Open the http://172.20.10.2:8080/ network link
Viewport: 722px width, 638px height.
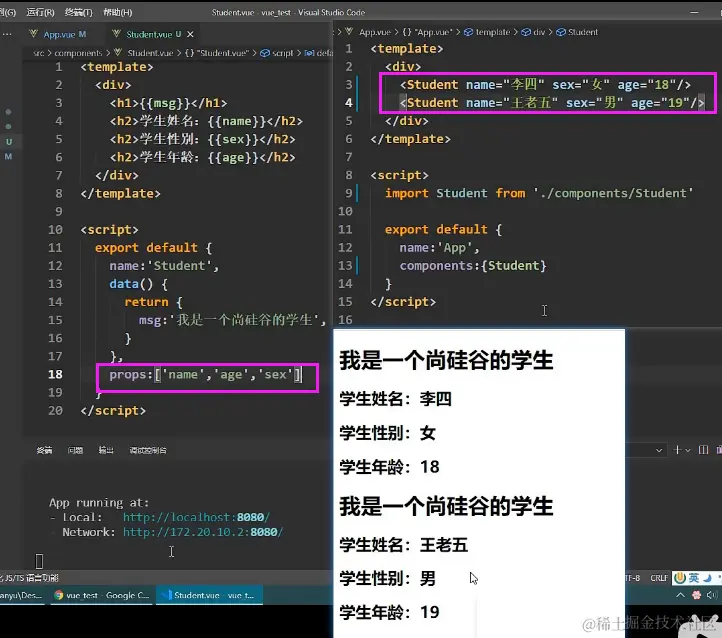[x=203, y=532]
